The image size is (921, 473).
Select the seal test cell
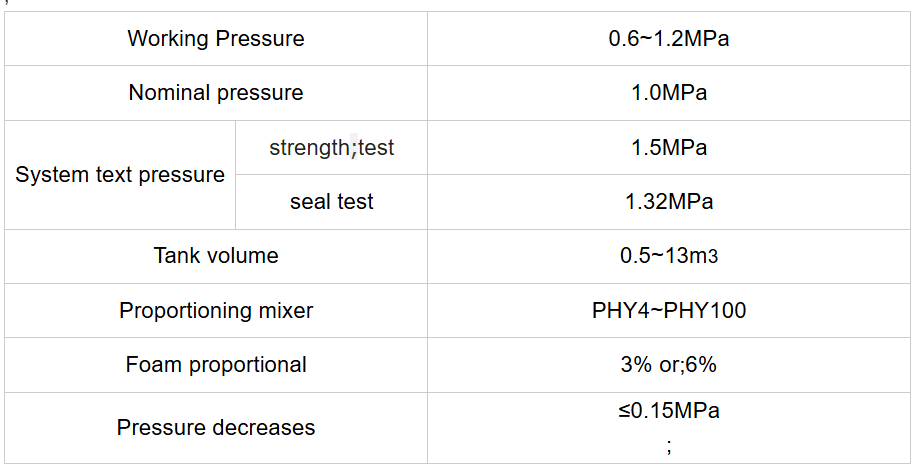[x=331, y=202]
